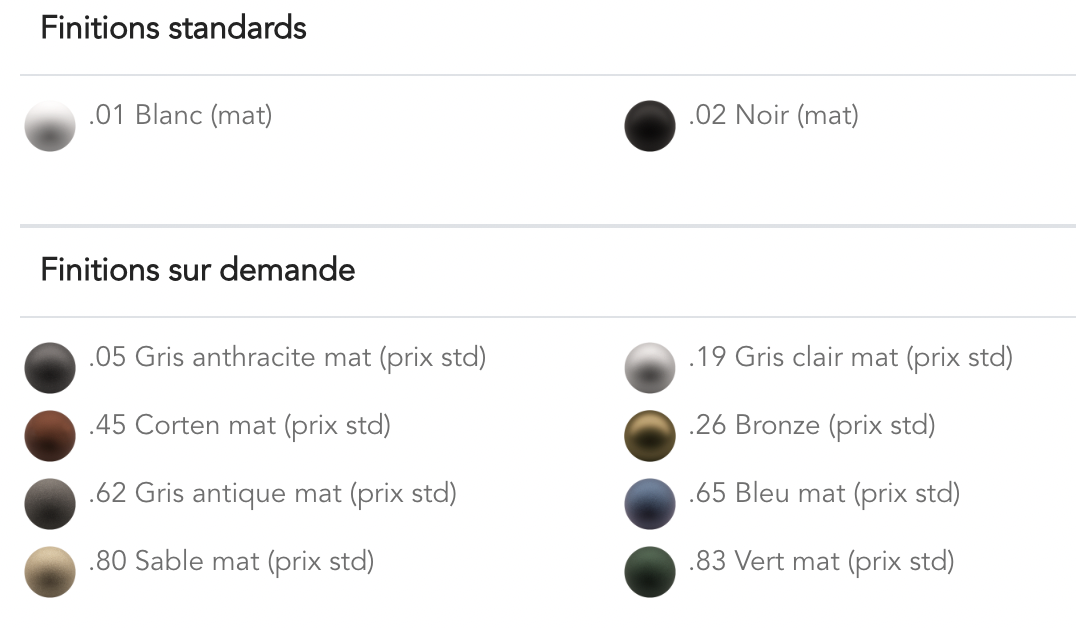Screen dimensions: 1076x628
Task: Pick the .02 Noir (mat) black swatch
Action: (x=650, y=127)
